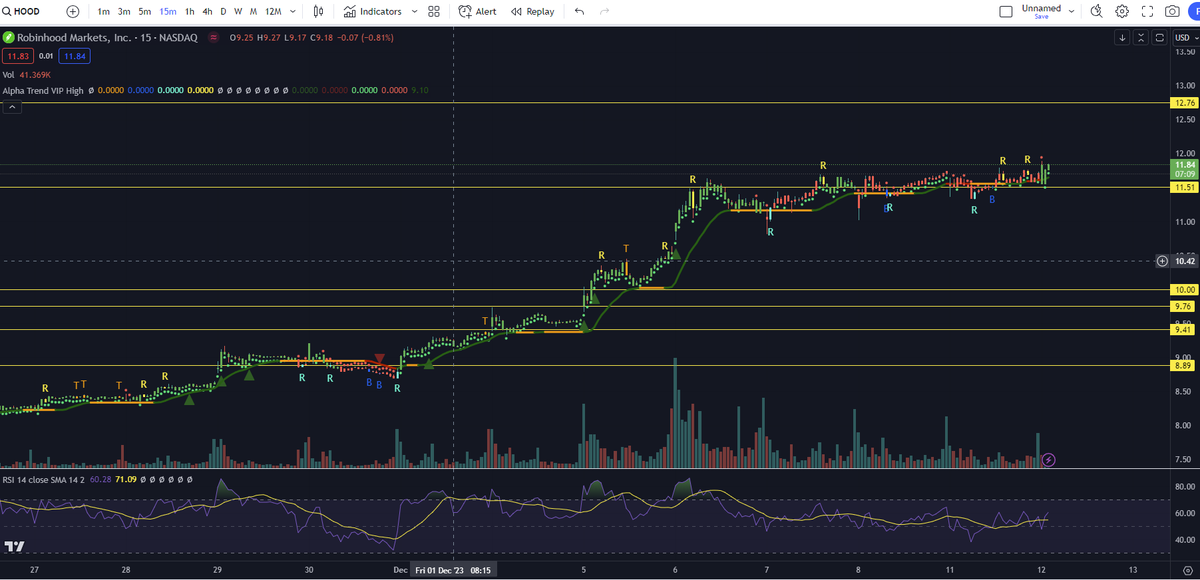This screenshot has height=580, width=1200.
Task: Save the chart layout via Save link
Action: (1042, 17)
